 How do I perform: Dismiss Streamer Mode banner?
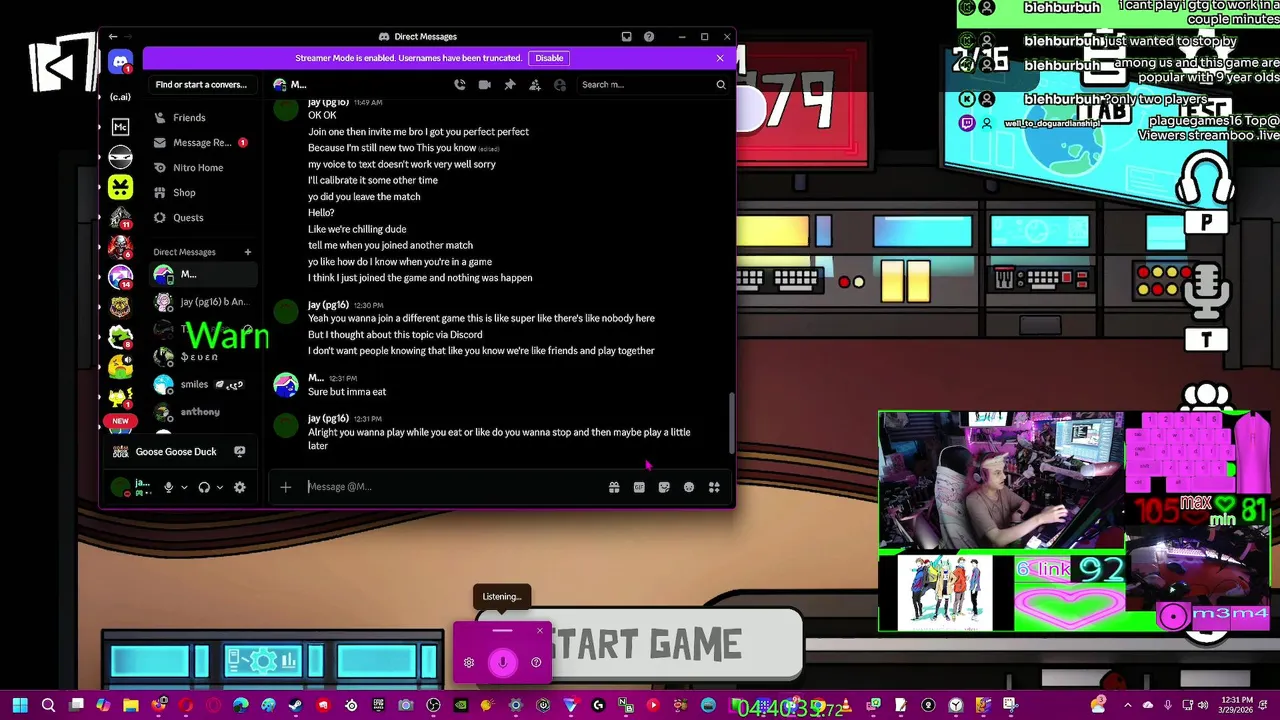[720, 58]
